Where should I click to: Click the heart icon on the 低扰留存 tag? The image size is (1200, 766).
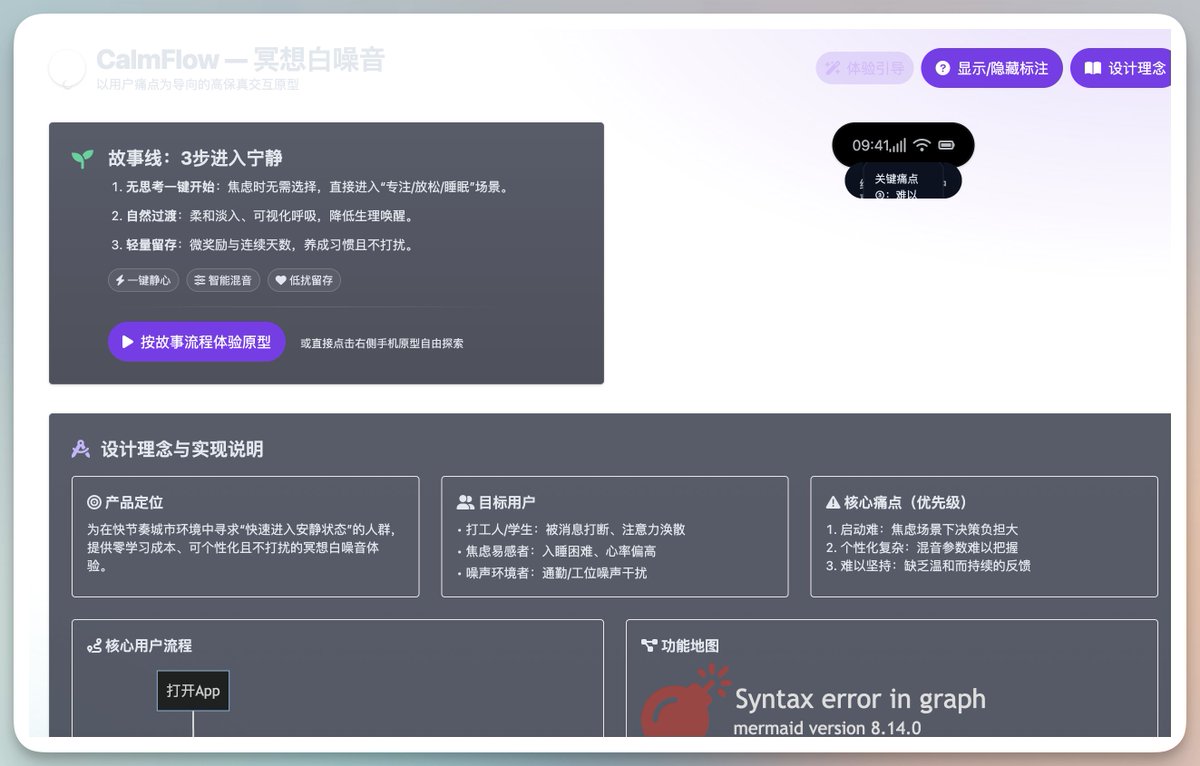(281, 280)
